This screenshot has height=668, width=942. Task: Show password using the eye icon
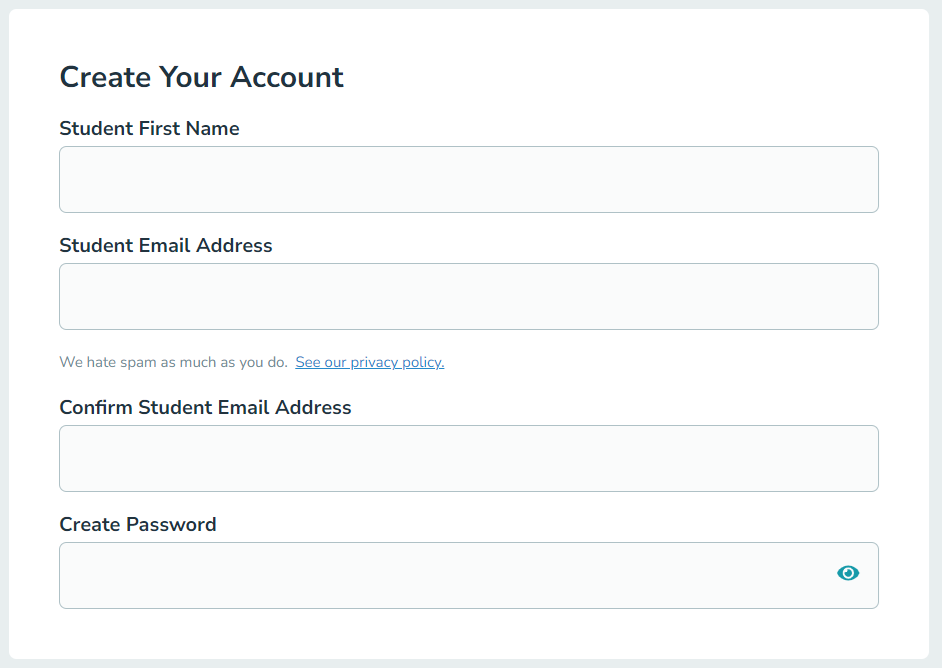(x=848, y=573)
